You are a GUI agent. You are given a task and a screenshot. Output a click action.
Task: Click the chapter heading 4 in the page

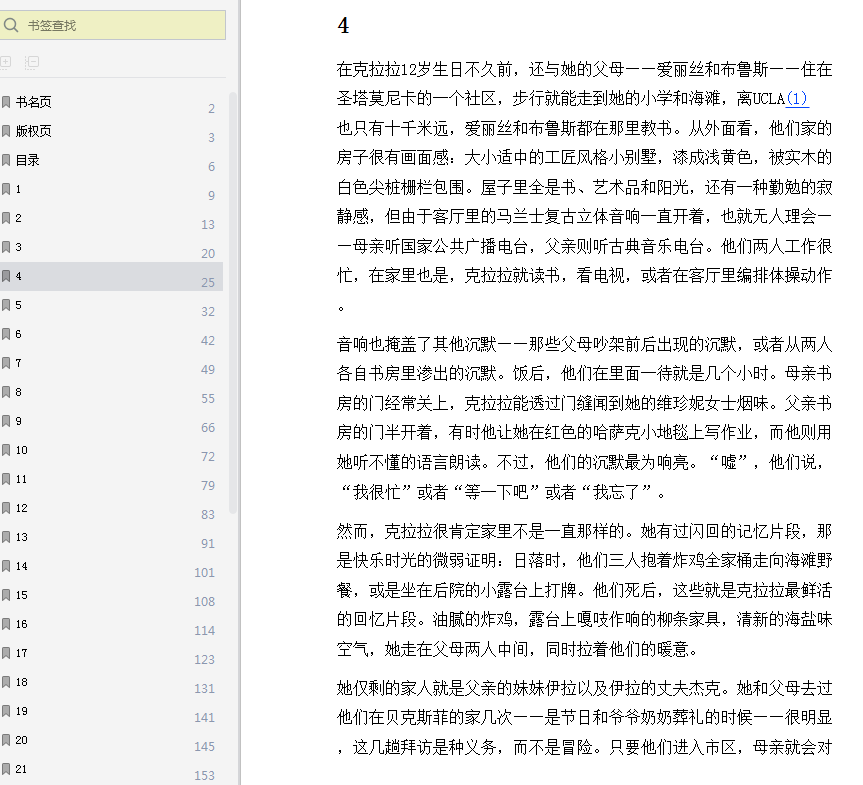[x=343, y=26]
